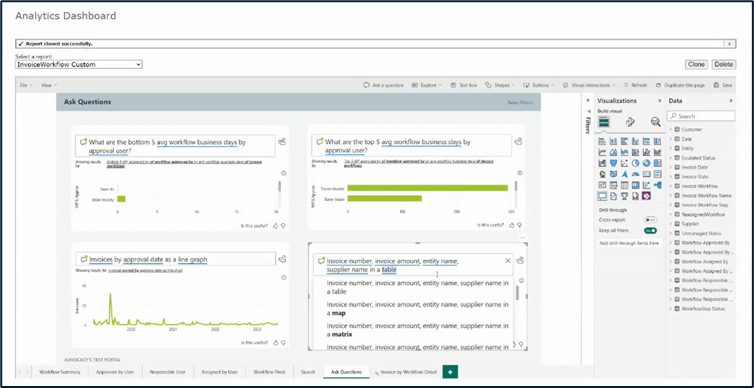This screenshot has height=388, width=754.
Task: Toggle the Keep all filters switch
Action: click(650, 231)
